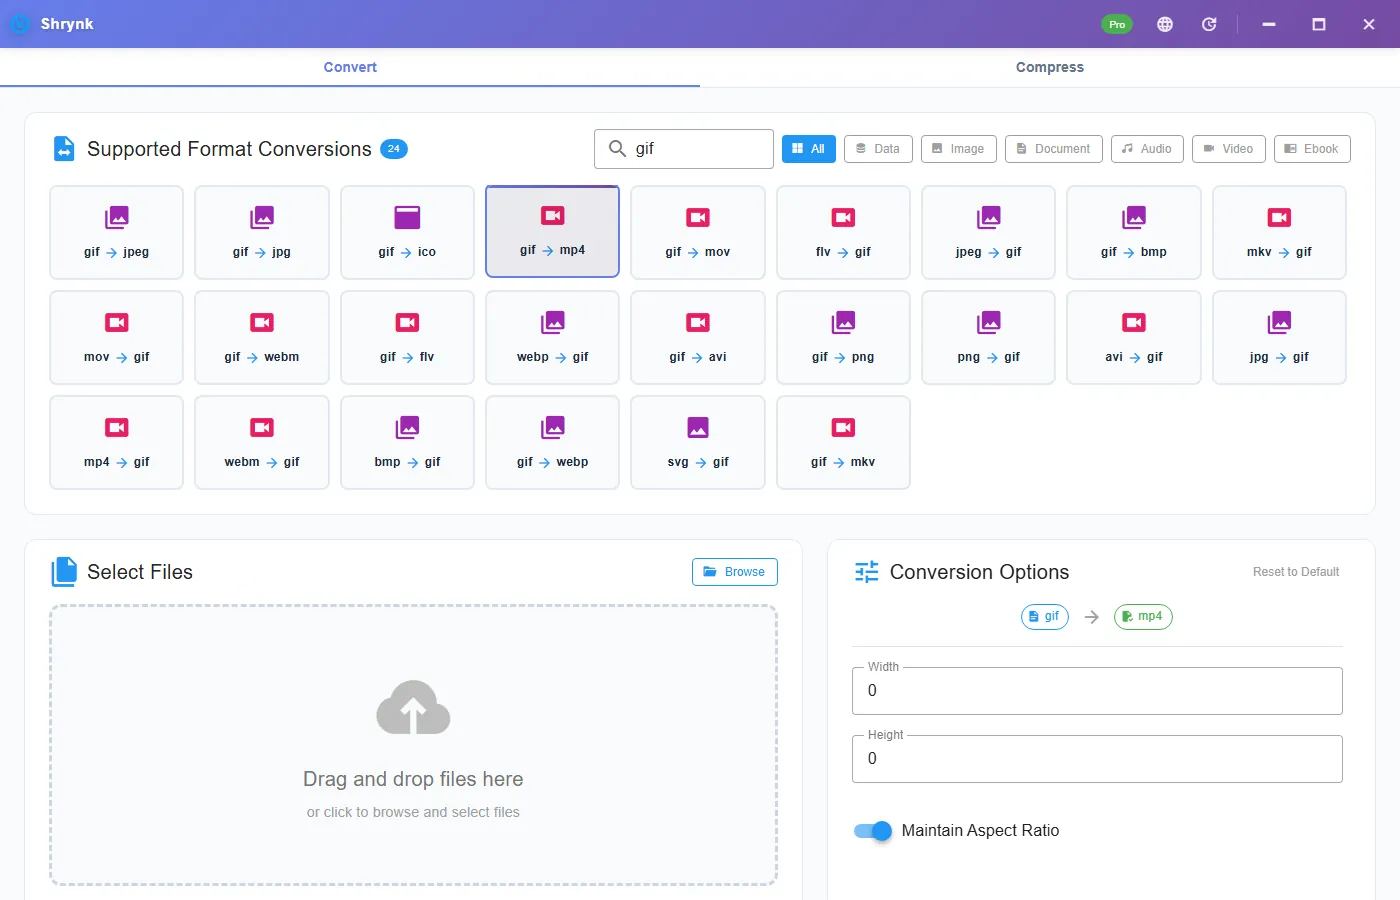Toggle the Maintain Aspect Ratio switch
The image size is (1400, 900).
coord(873,831)
